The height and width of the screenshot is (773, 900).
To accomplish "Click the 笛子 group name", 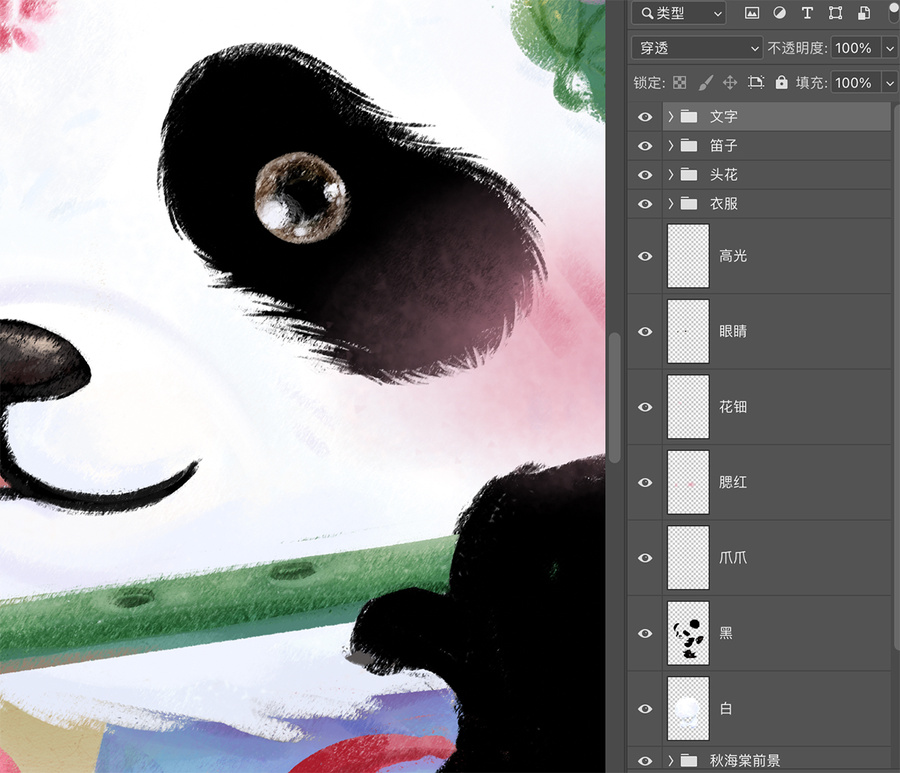I will tap(724, 146).
